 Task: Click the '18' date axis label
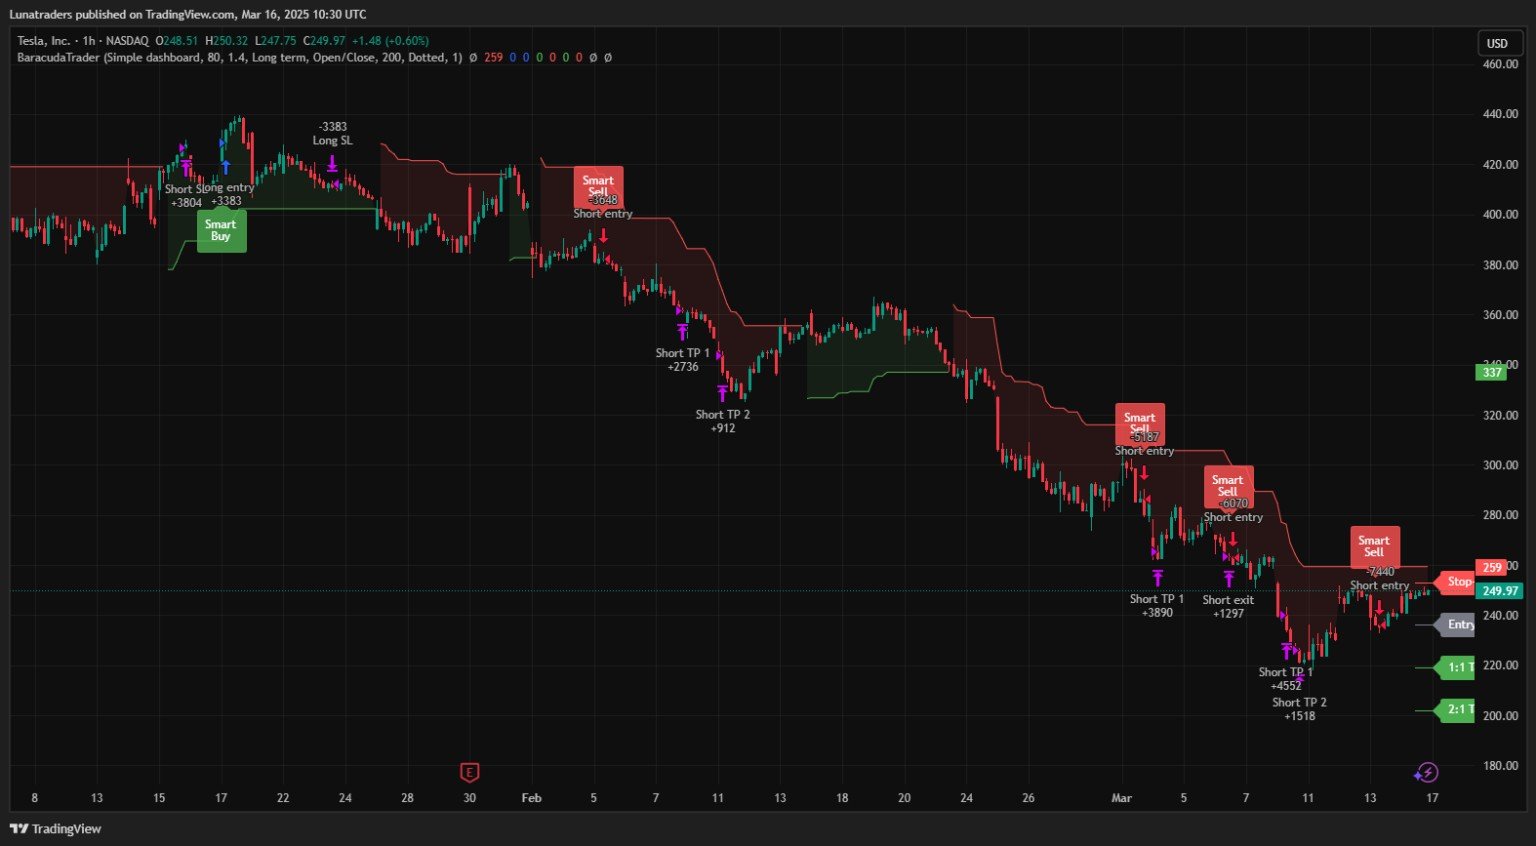coord(842,798)
